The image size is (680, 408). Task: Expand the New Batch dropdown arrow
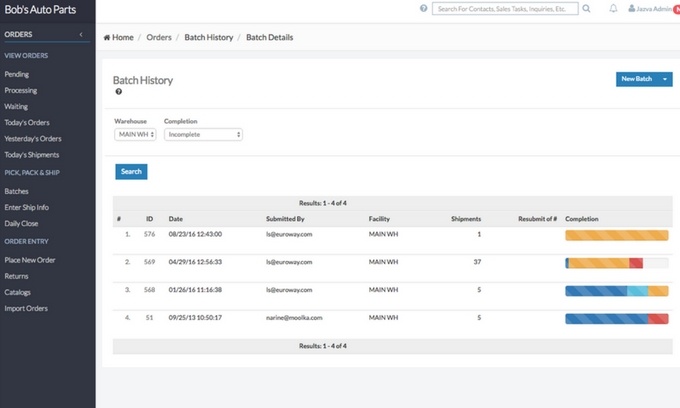point(665,79)
